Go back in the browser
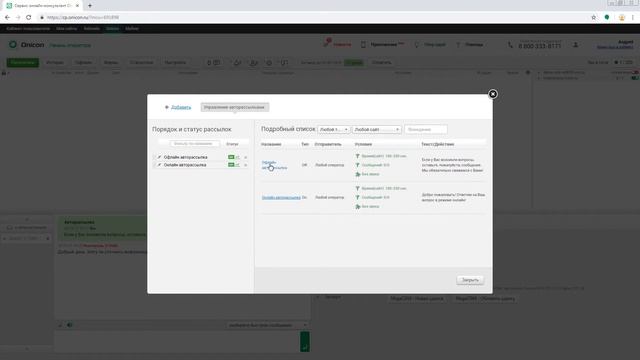The height and width of the screenshot is (360, 640). [7, 18]
